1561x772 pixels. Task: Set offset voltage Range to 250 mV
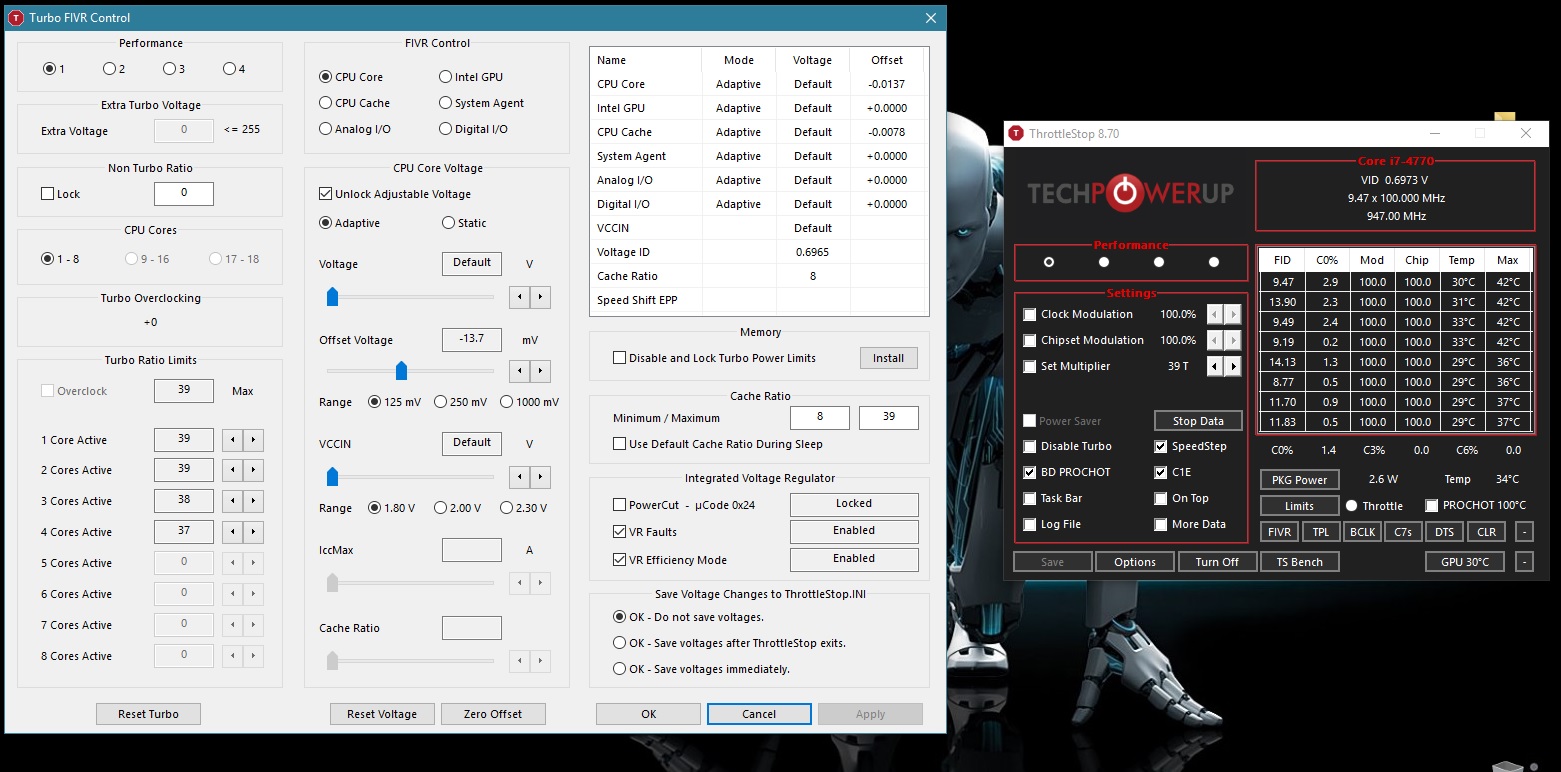[x=441, y=402]
